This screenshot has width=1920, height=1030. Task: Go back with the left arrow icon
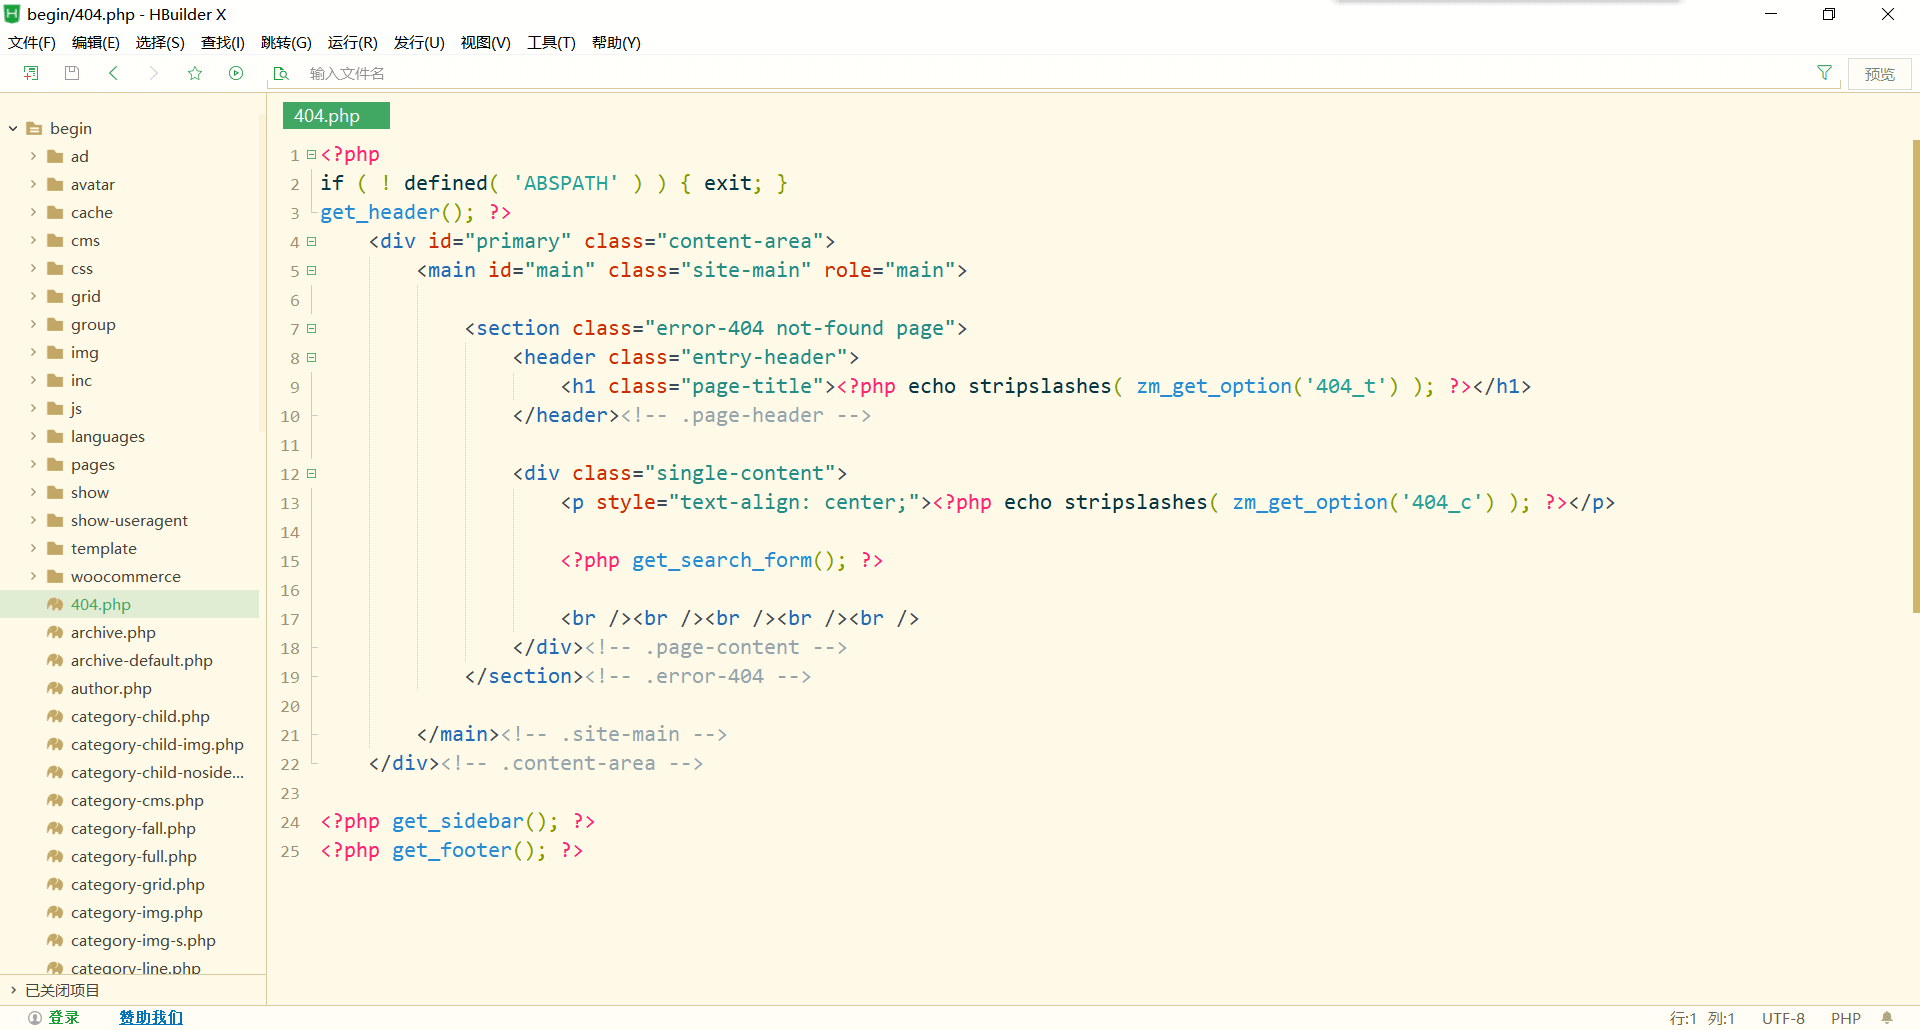click(113, 73)
